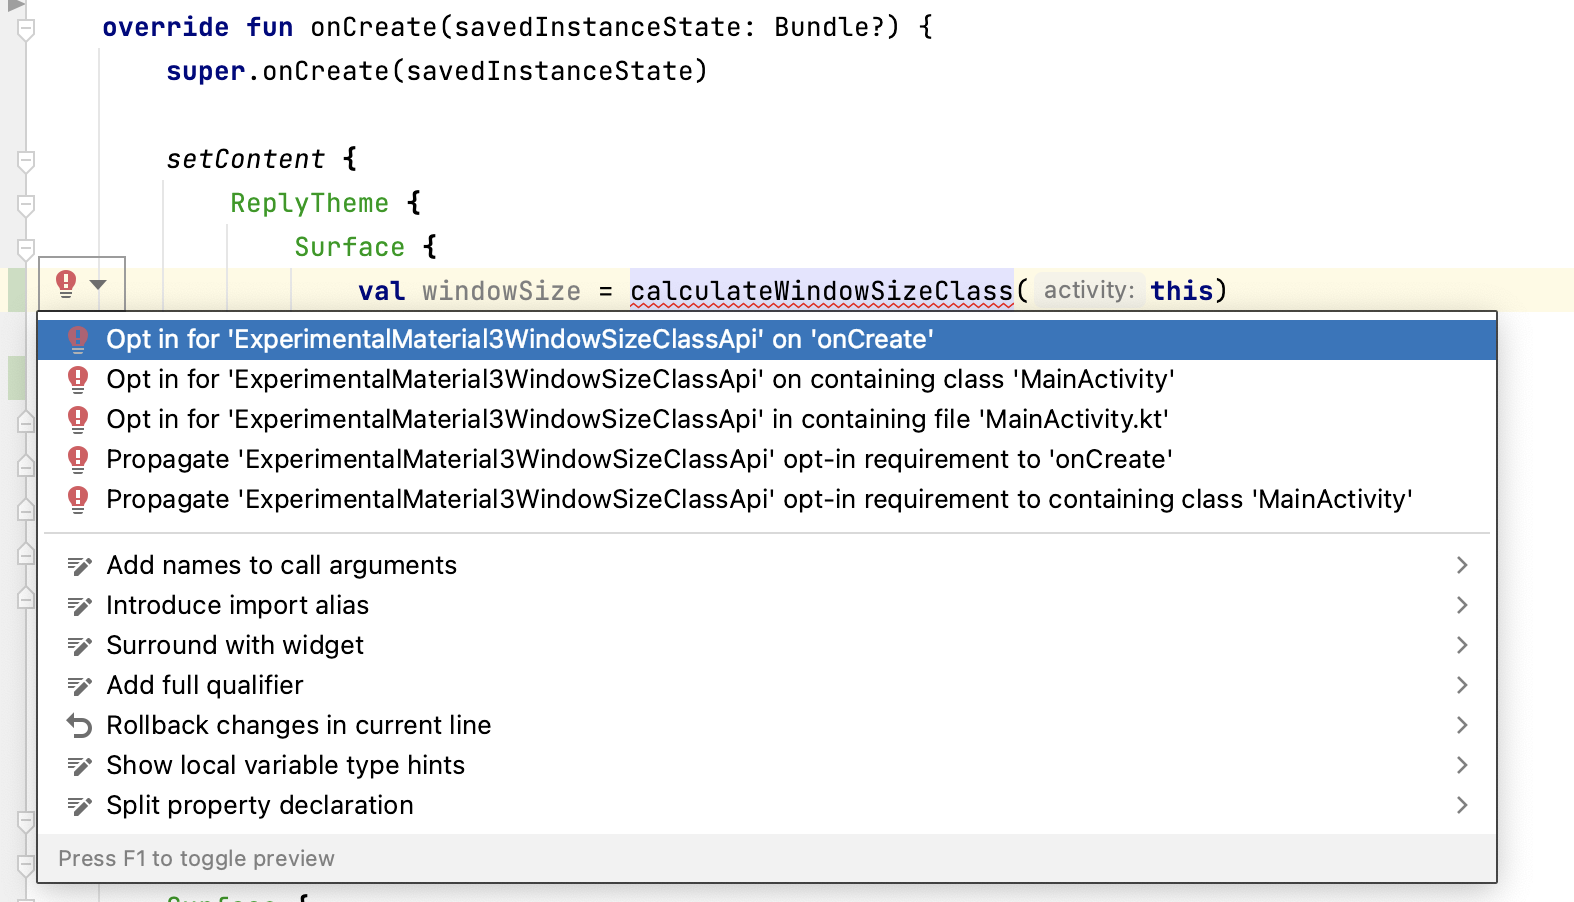Image resolution: width=1574 pixels, height=902 pixels.
Task: Click the Rollback changes undo arrow icon
Action: [79, 726]
